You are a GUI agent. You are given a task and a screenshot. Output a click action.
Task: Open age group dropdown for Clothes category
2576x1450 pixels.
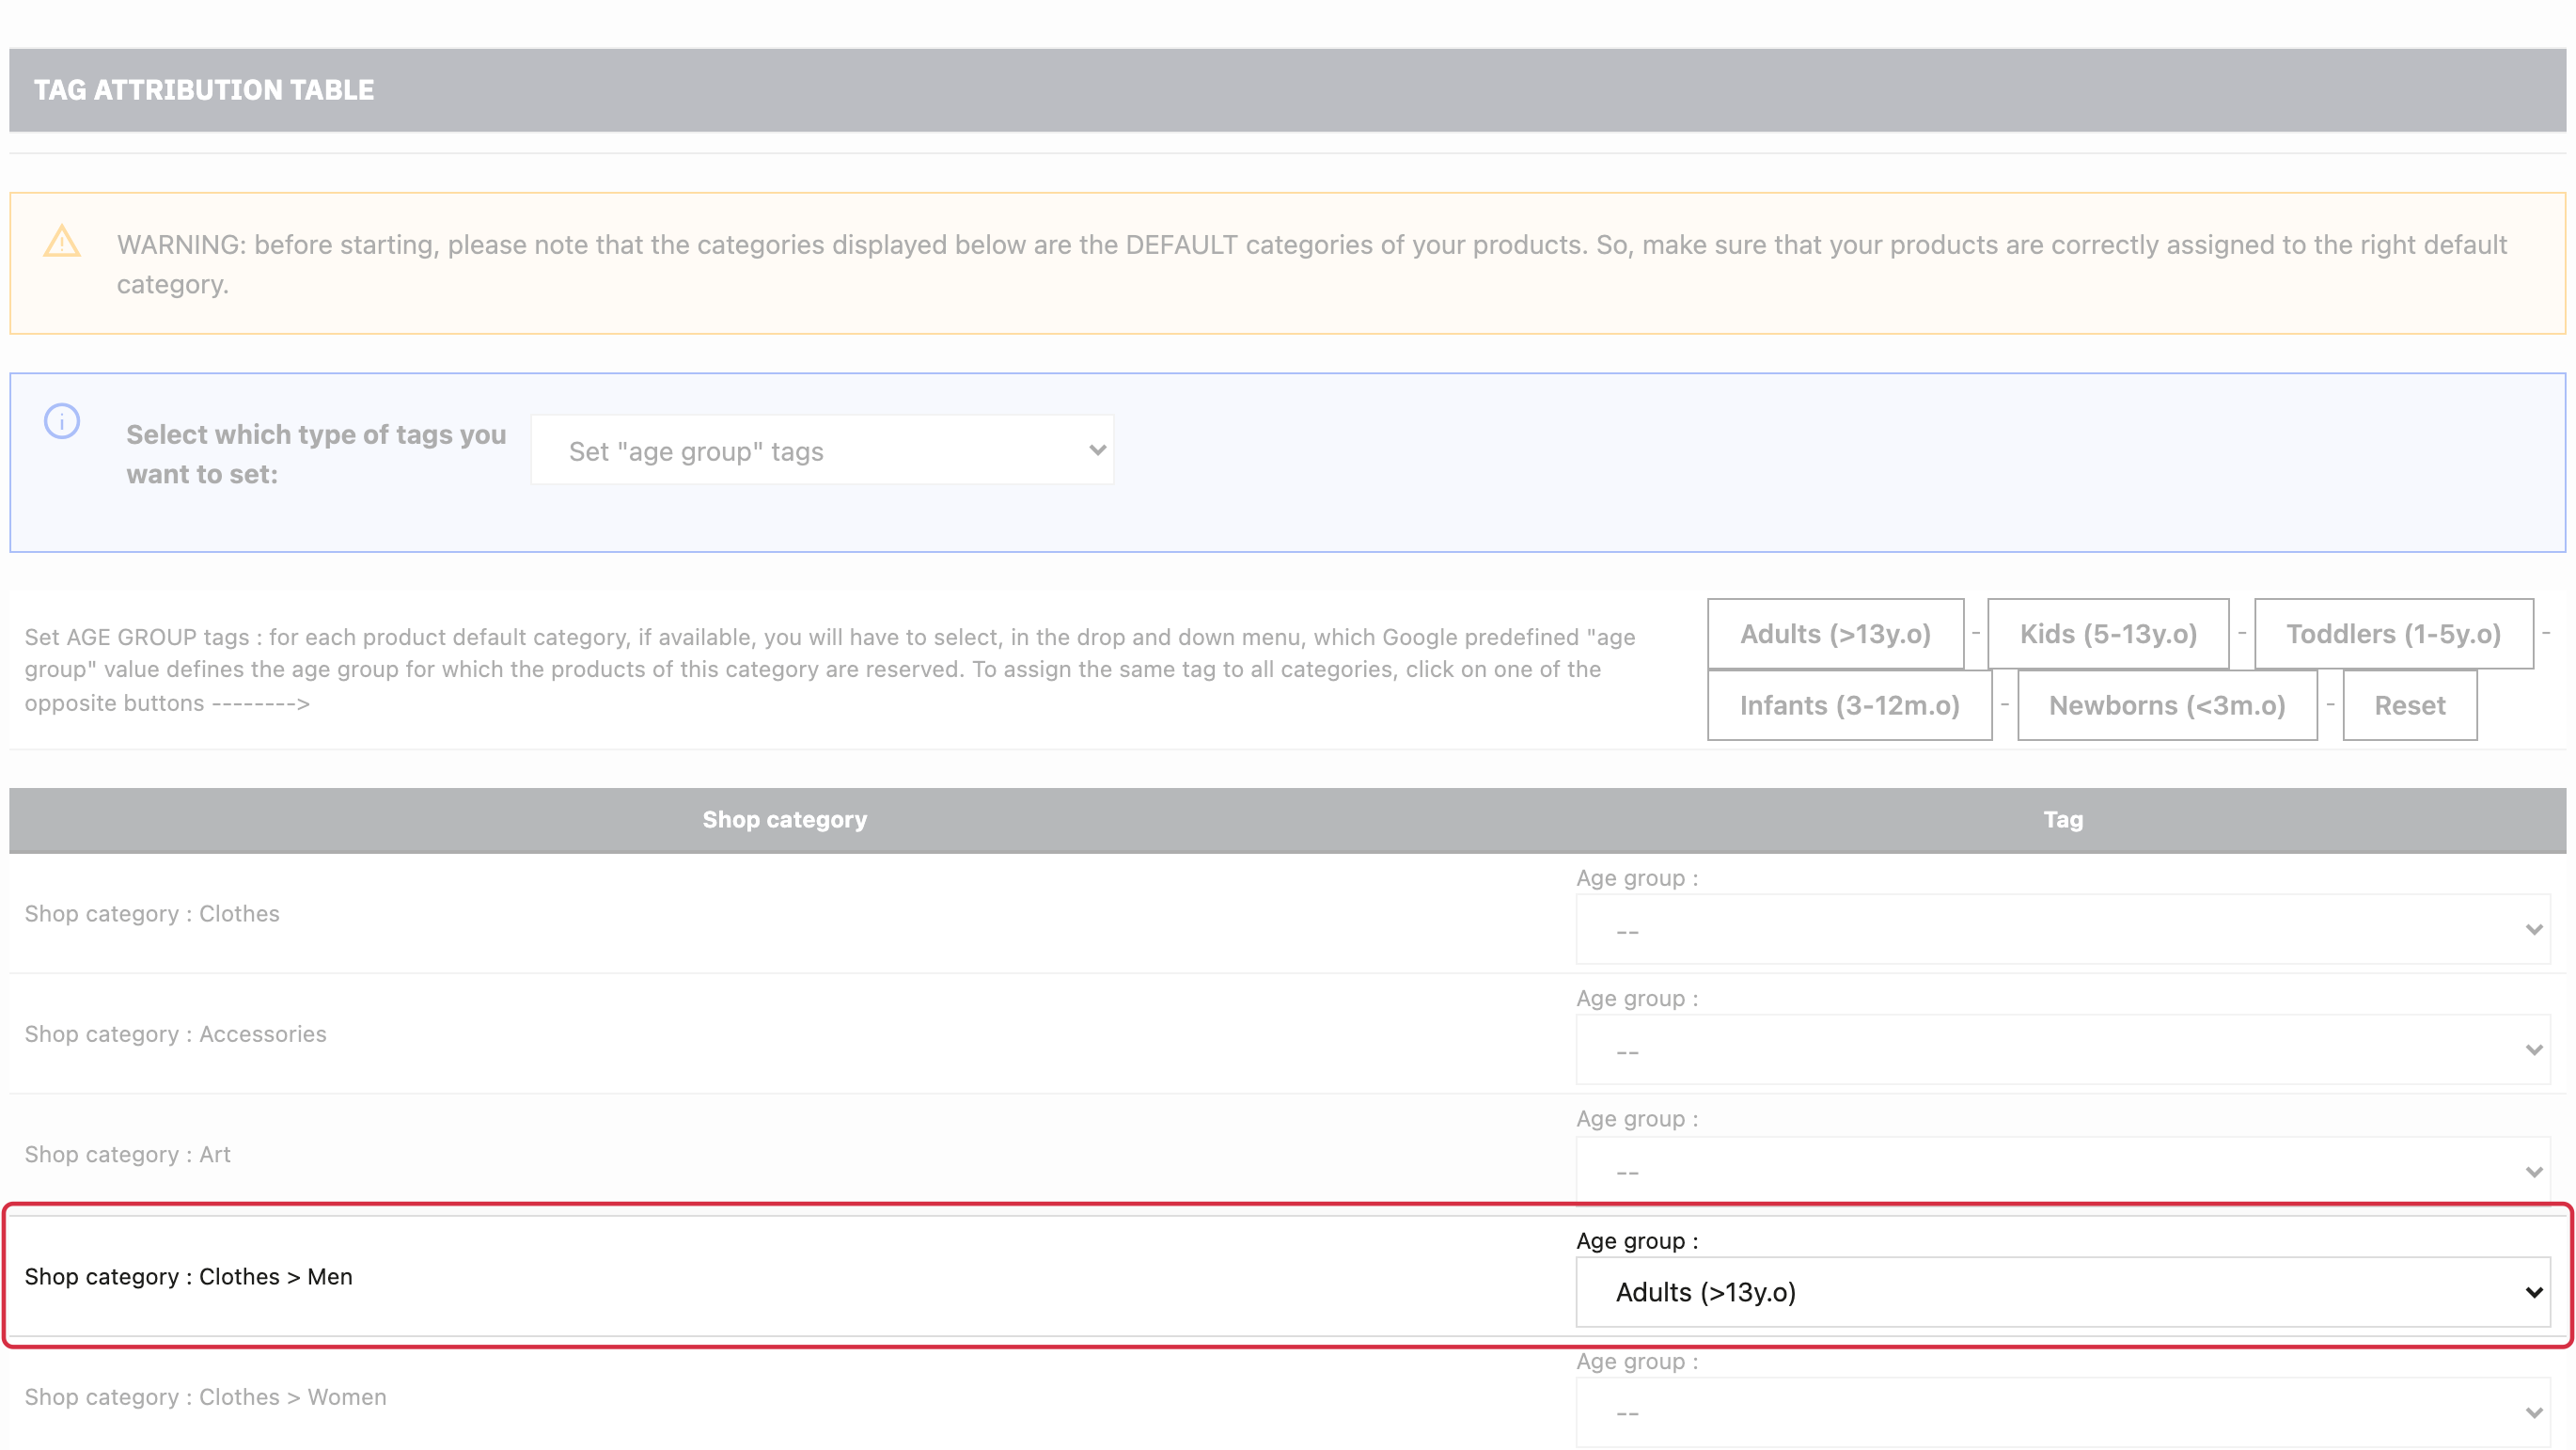coord(2063,930)
